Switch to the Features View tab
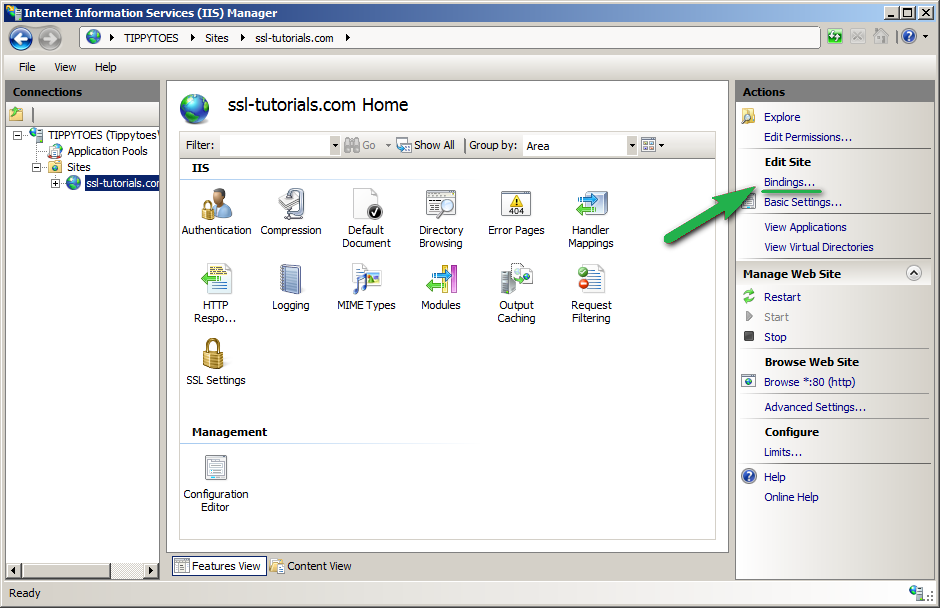Image resolution: width=940 pixels, height=608 pixels. click(219, 566)
